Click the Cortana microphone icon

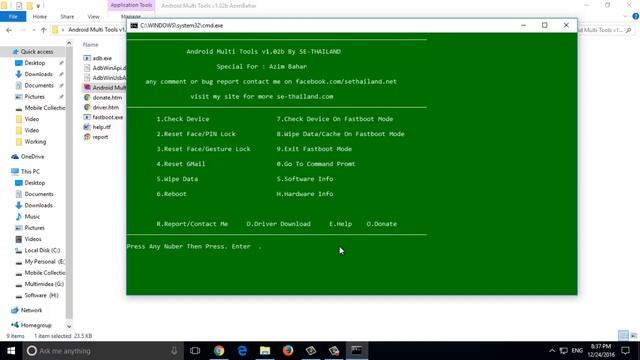click(174, 351)
